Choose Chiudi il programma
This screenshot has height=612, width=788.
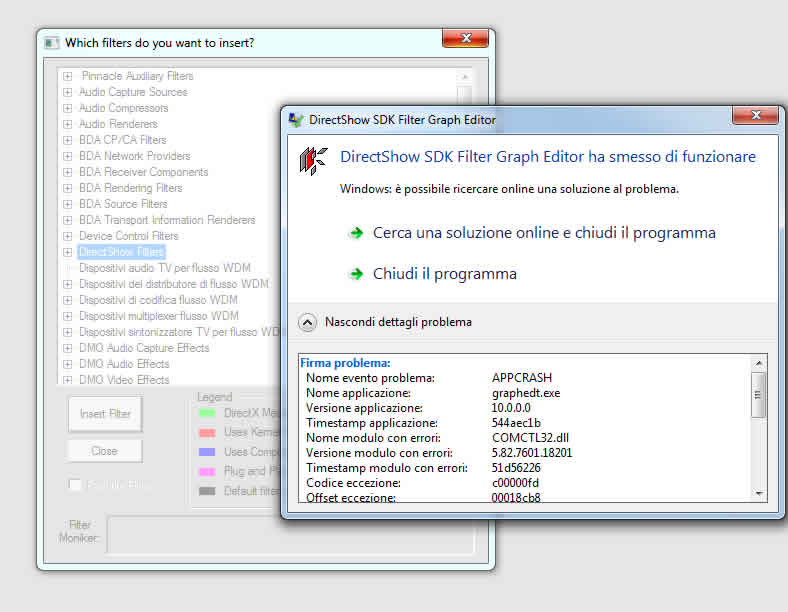click(445, 274)
